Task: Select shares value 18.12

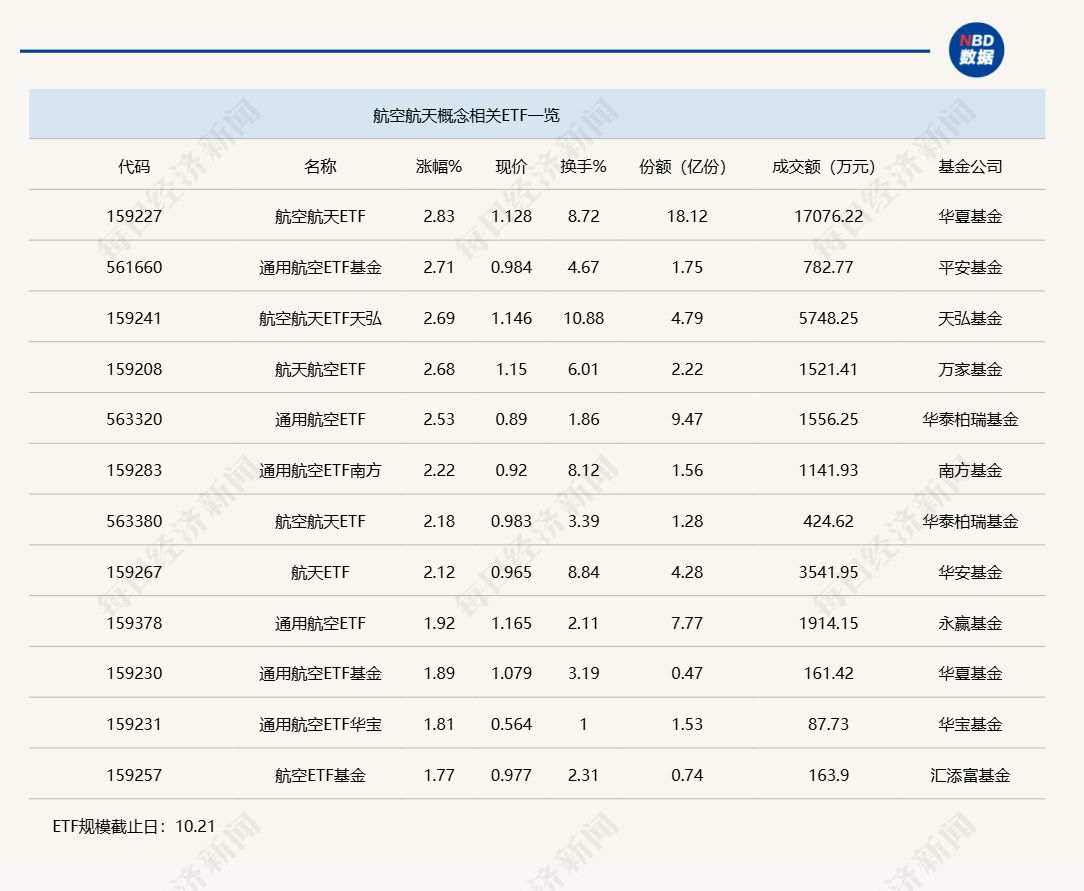Action: tap(687, 216)
